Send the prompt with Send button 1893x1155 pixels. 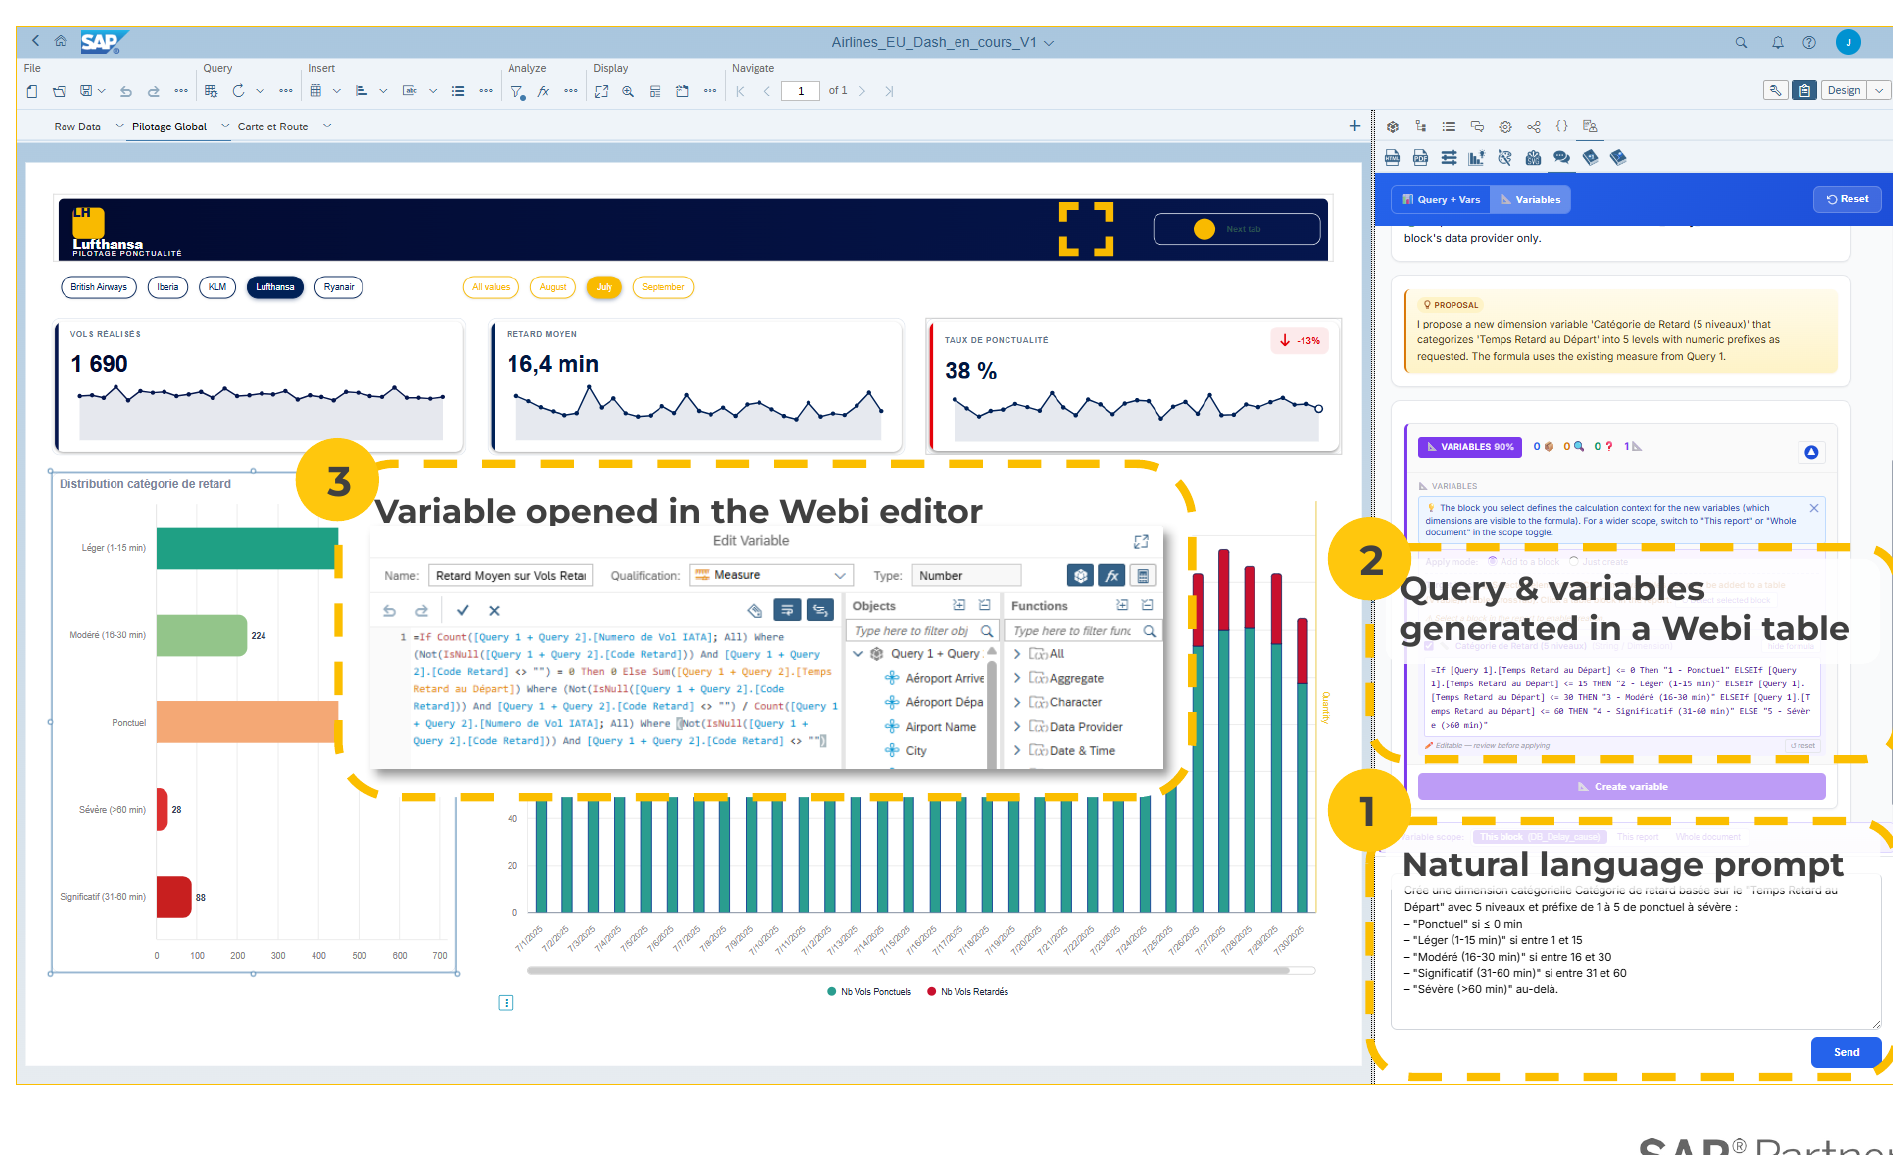pyautogui.click(x=1846, y=1052)
